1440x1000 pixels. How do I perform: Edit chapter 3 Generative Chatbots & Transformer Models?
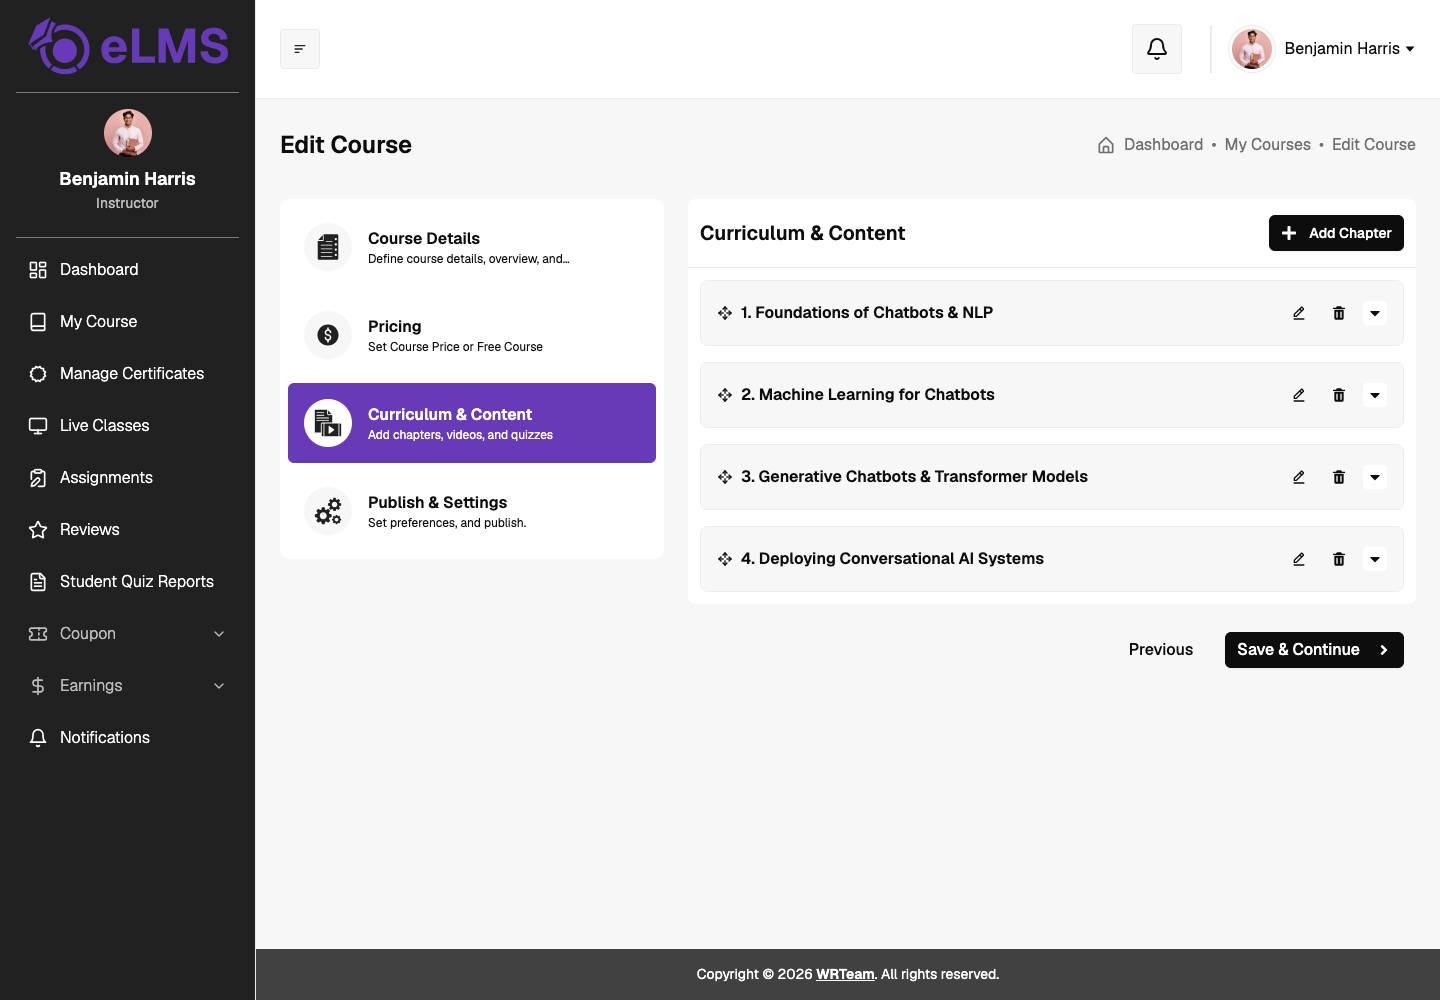(x=1299, y=477)
